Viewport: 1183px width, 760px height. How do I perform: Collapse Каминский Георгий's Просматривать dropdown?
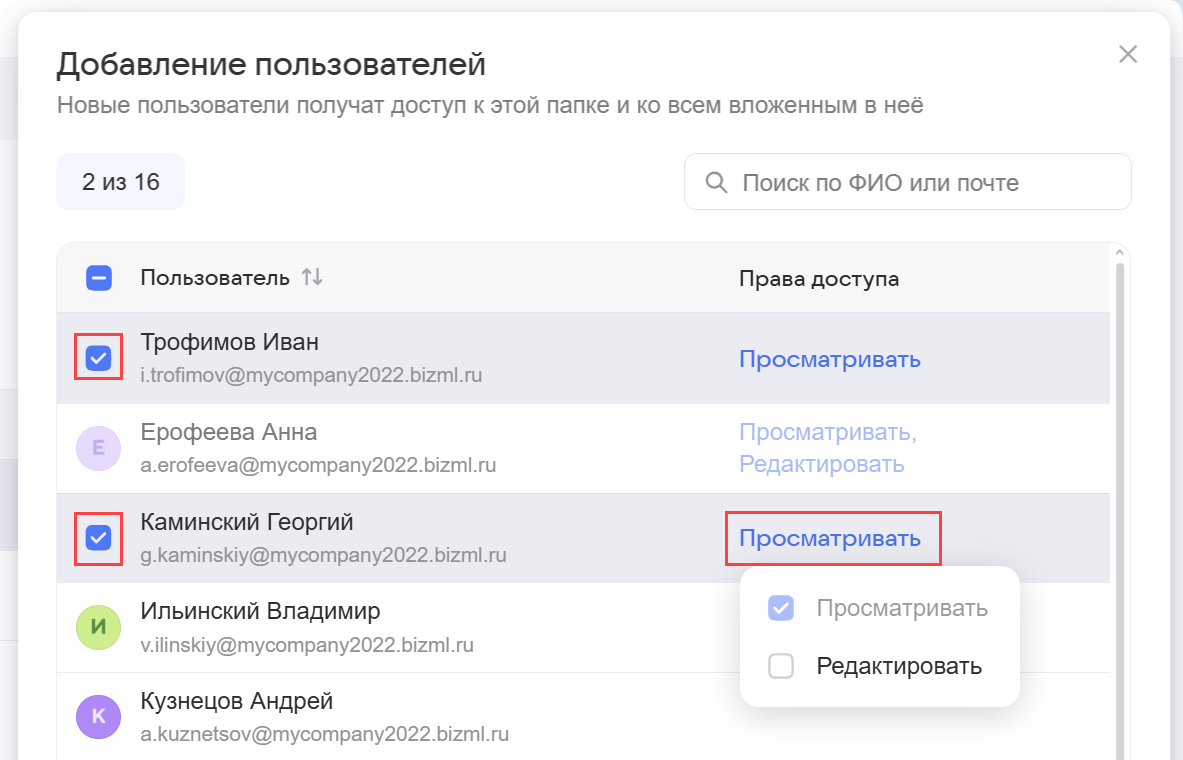click(829, 538)
